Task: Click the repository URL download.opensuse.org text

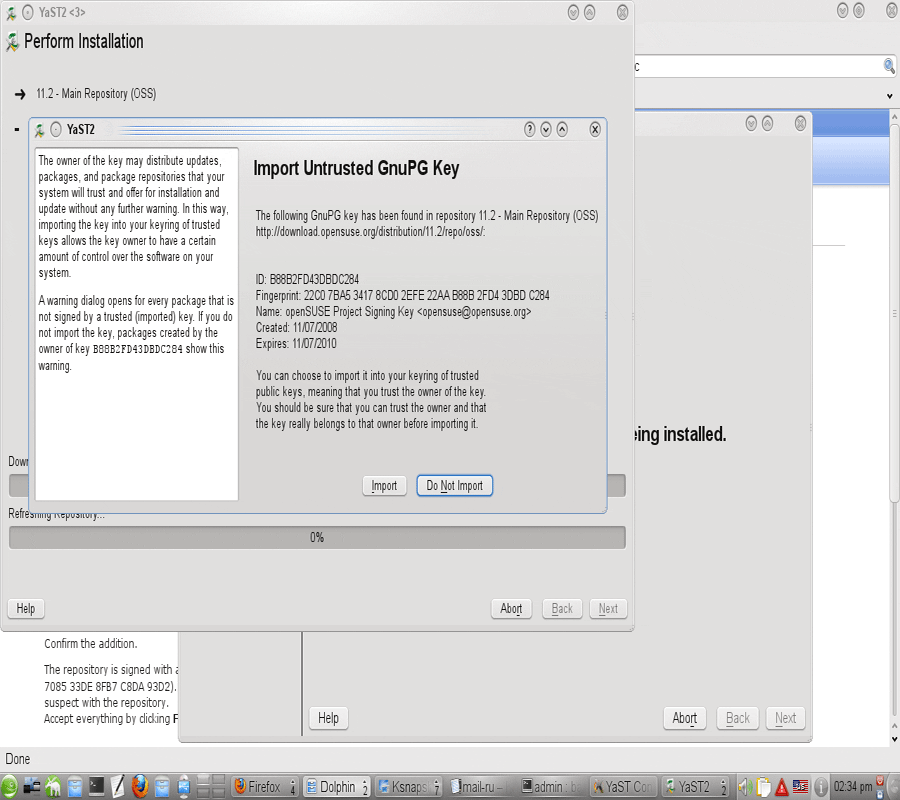Action: (x=370, y=232)
